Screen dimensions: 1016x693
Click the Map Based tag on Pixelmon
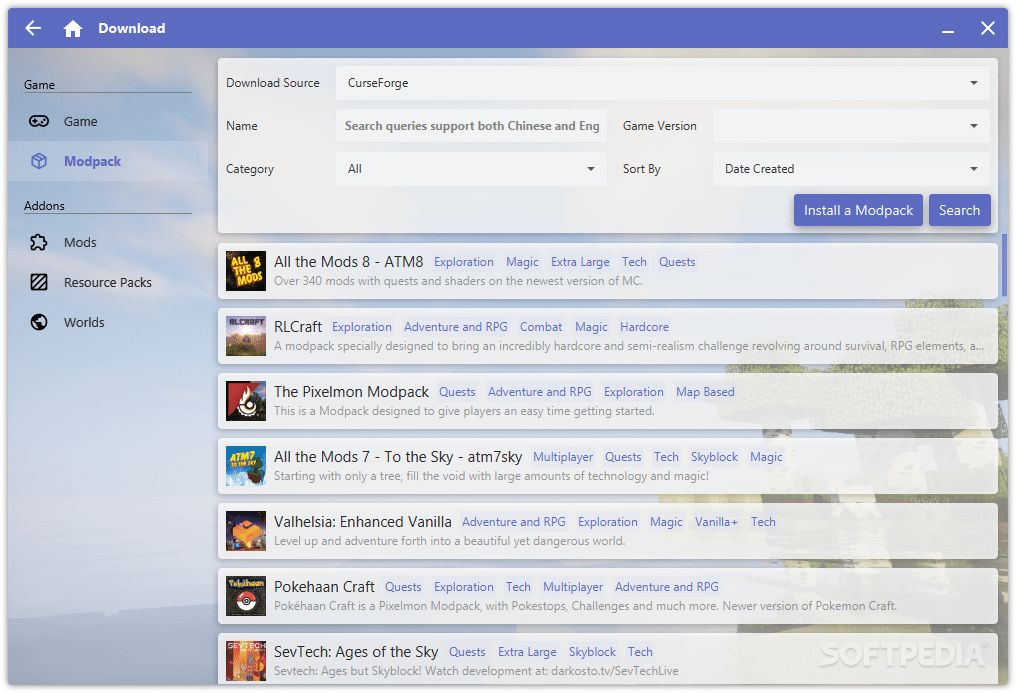pos(705,391)
